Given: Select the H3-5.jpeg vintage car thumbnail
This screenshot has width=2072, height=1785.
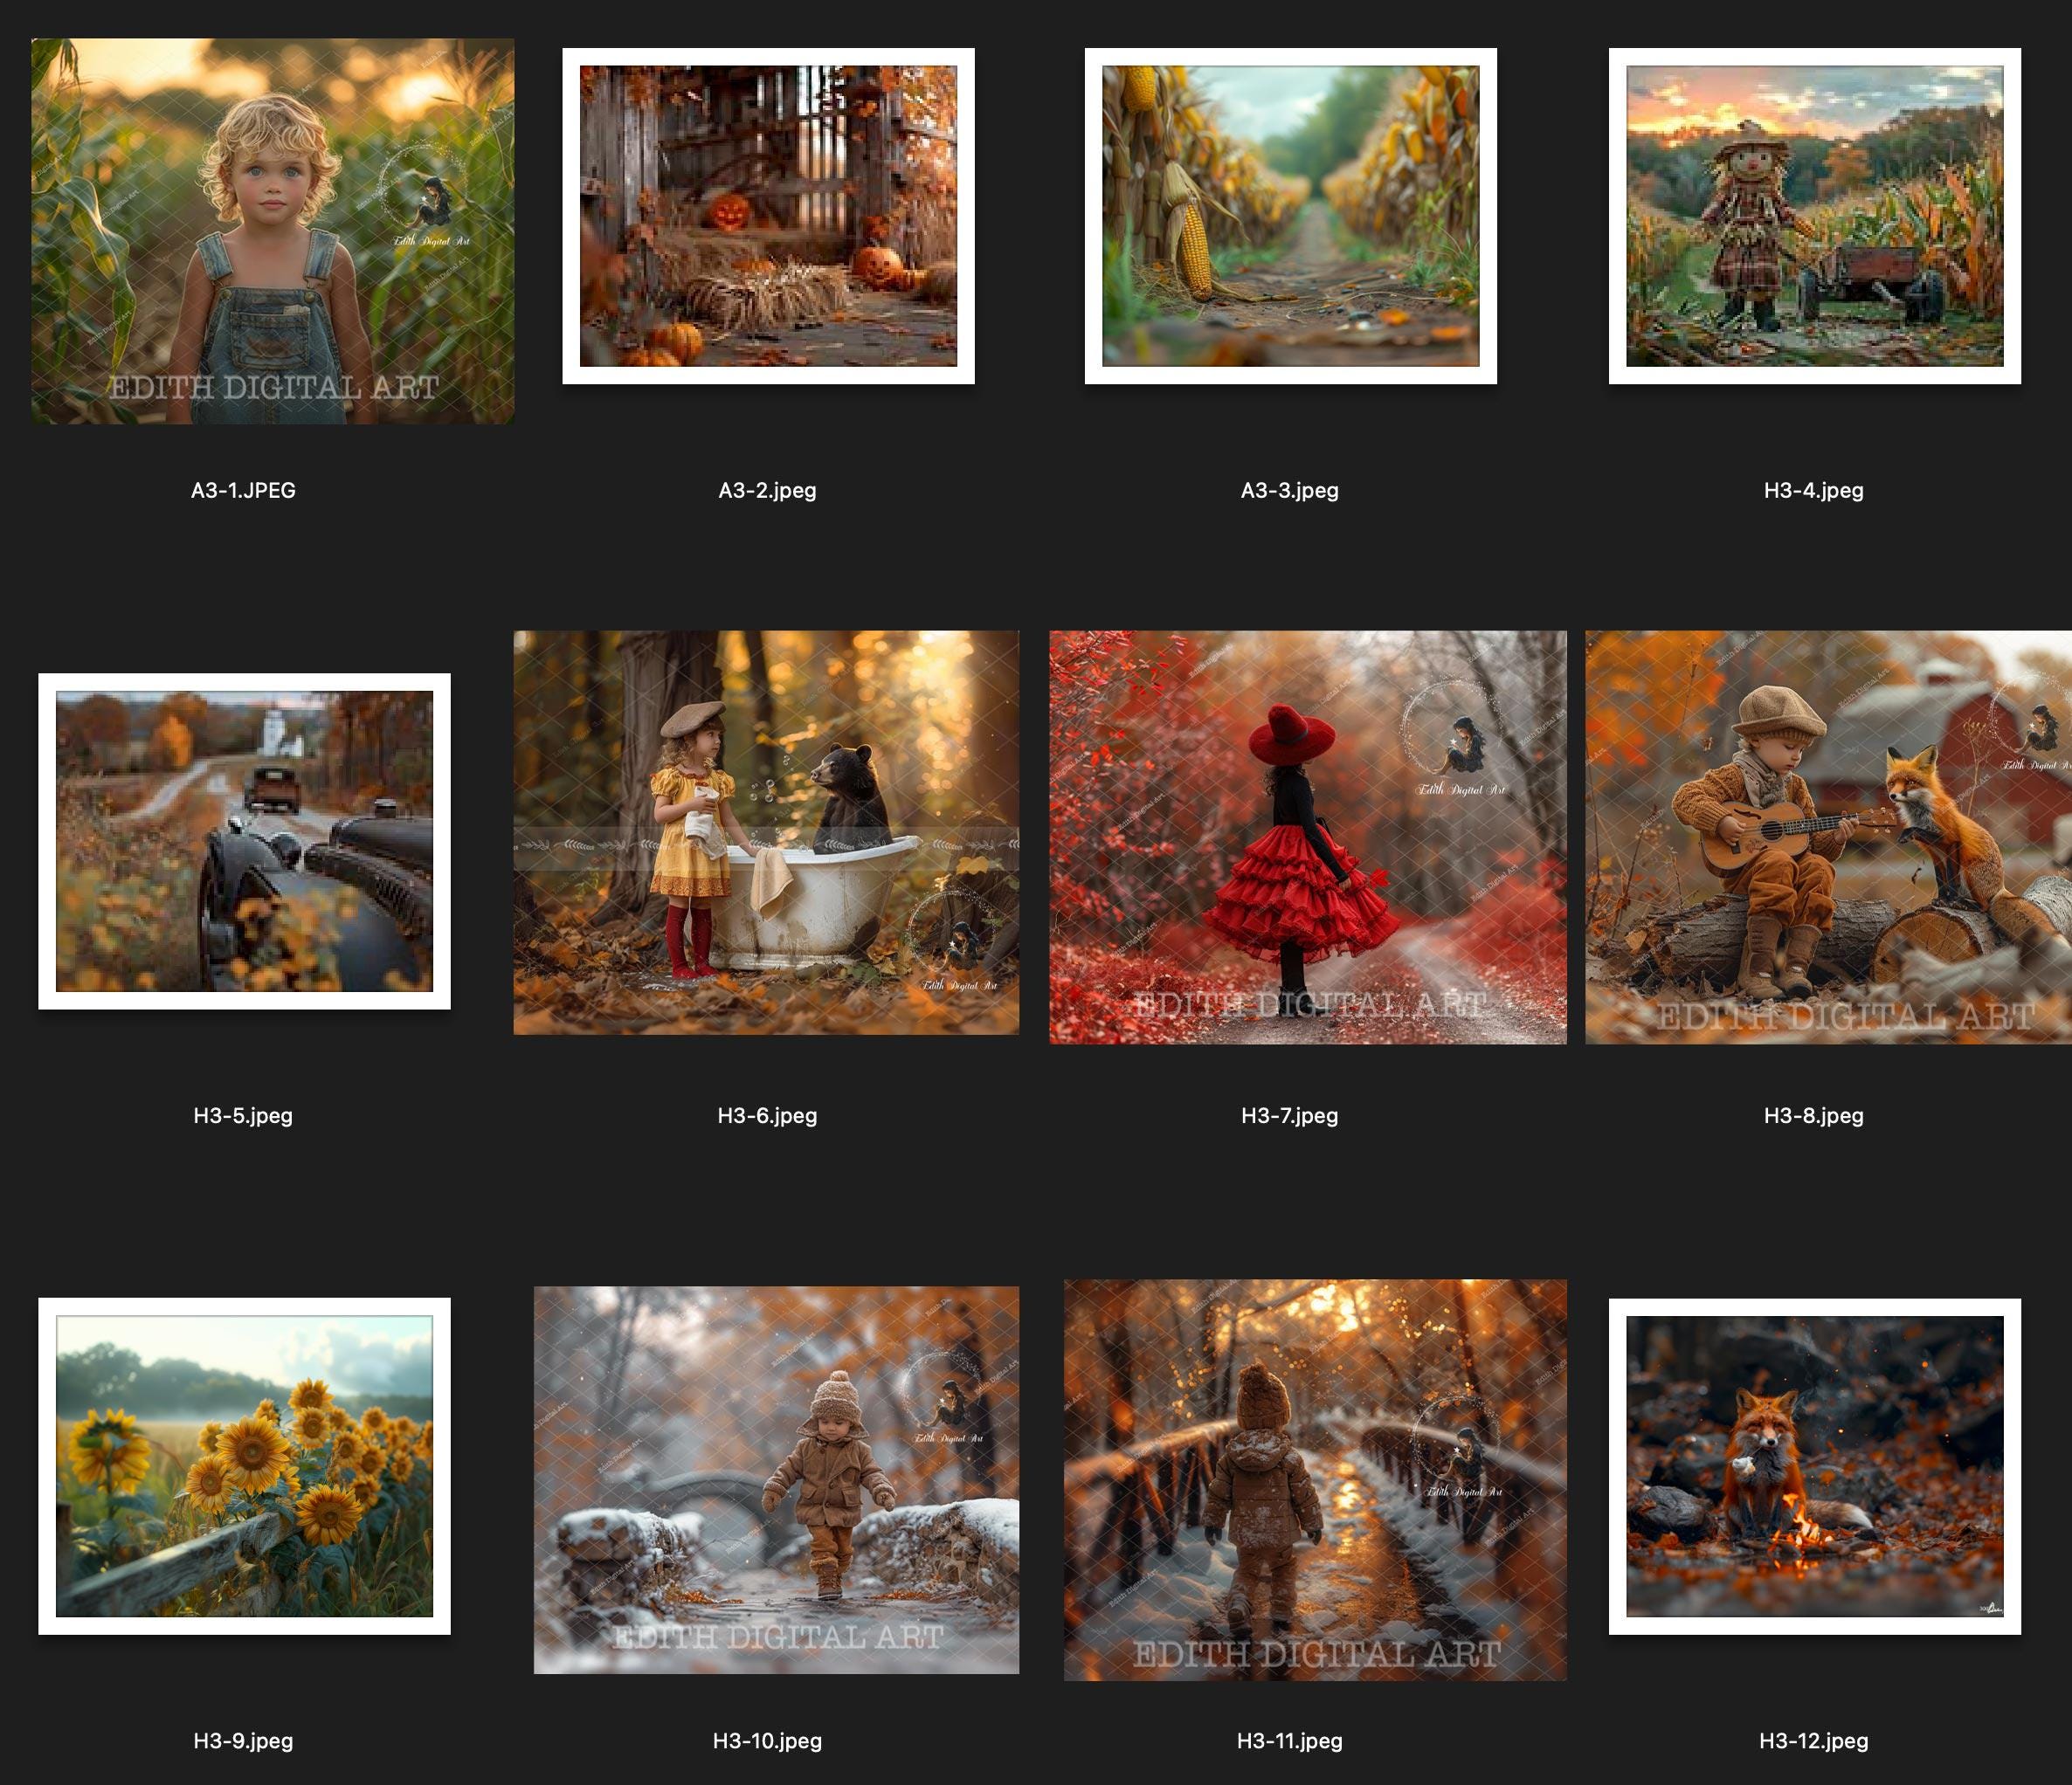Looking at the screenshot, I should (244, 841).
